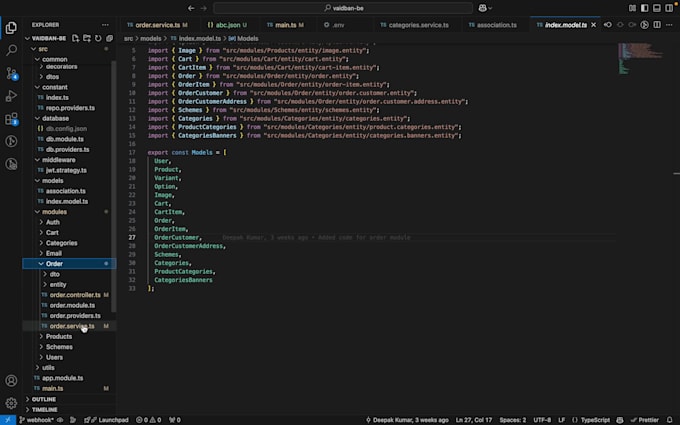Expand the dtos folder
The width and height of the screenshot is (680, 425).
(52, 77)
